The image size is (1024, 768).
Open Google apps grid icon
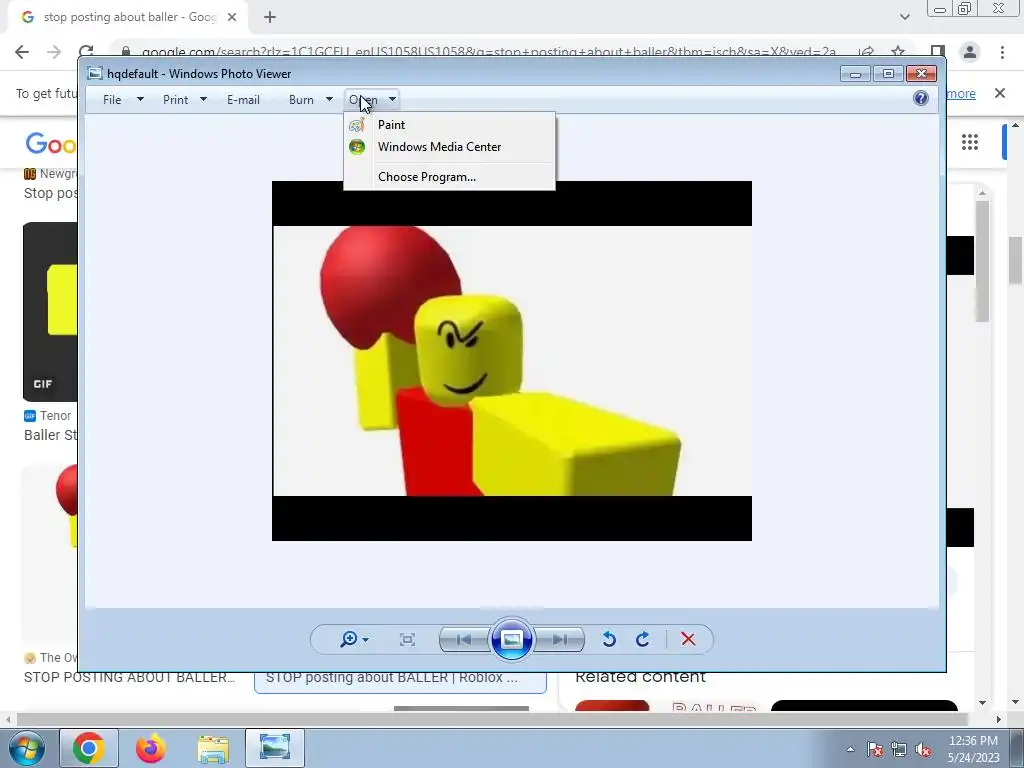click(970, 142)
